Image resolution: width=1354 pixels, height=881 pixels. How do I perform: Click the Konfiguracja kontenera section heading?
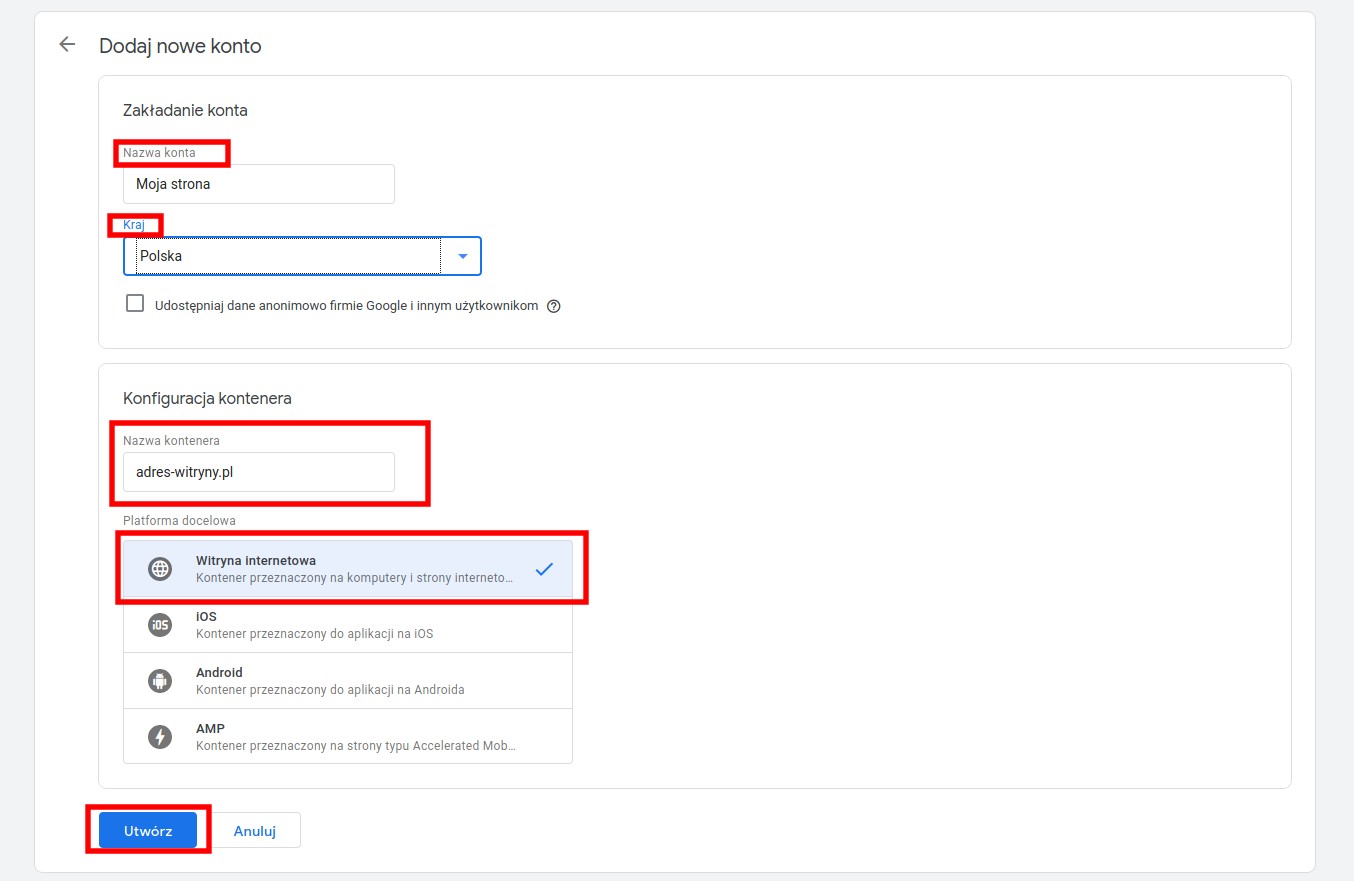207,398
